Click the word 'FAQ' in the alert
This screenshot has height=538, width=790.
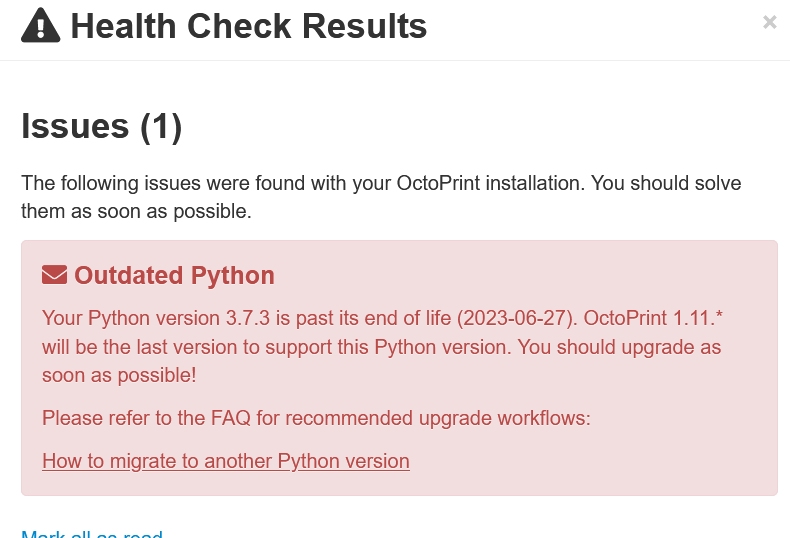(x=230, y=418)
